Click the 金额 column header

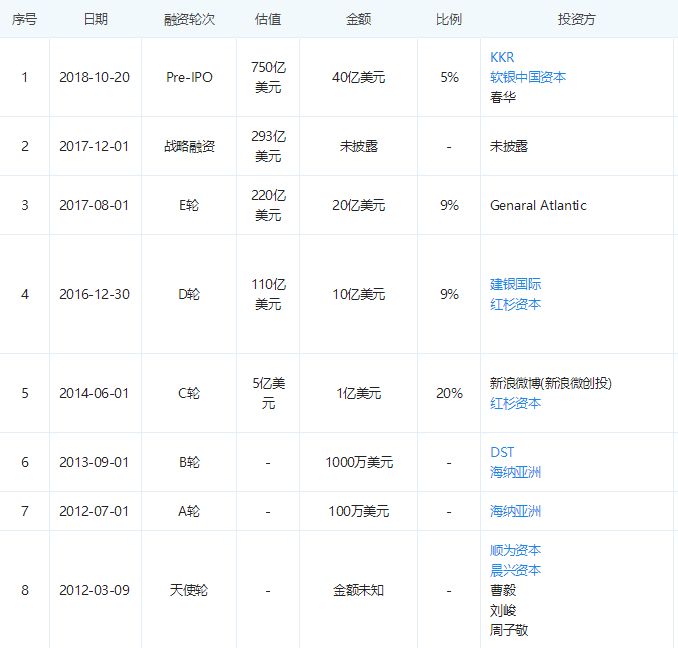(358, 19)
